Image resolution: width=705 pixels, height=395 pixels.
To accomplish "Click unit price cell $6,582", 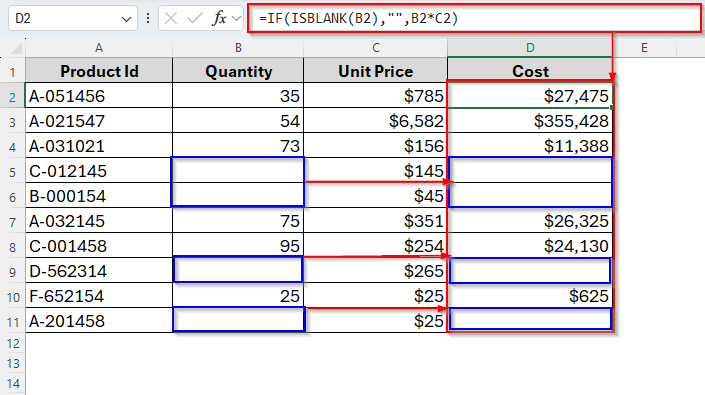I will [375, 121].
